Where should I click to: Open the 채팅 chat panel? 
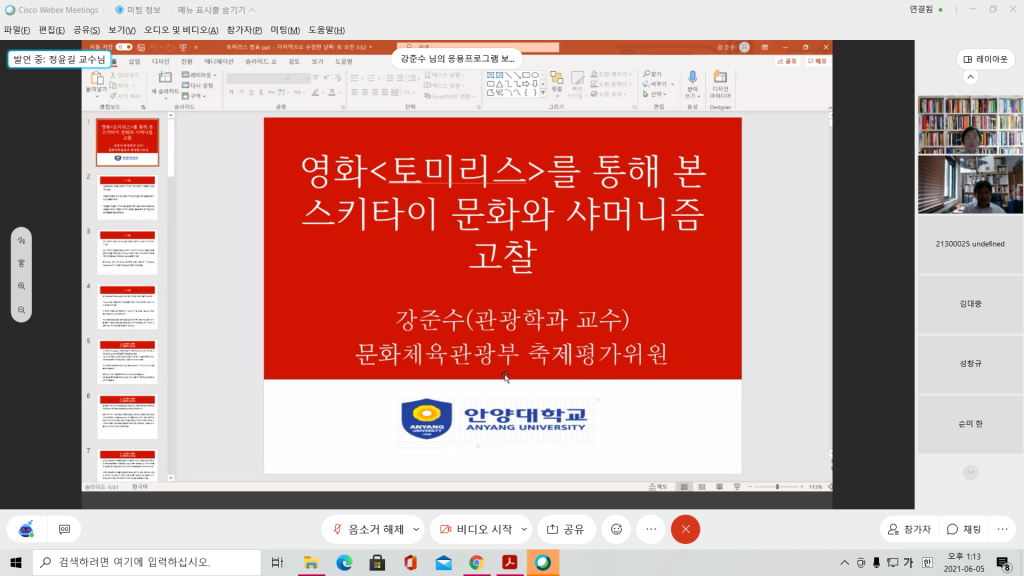[x=964, y=529]
